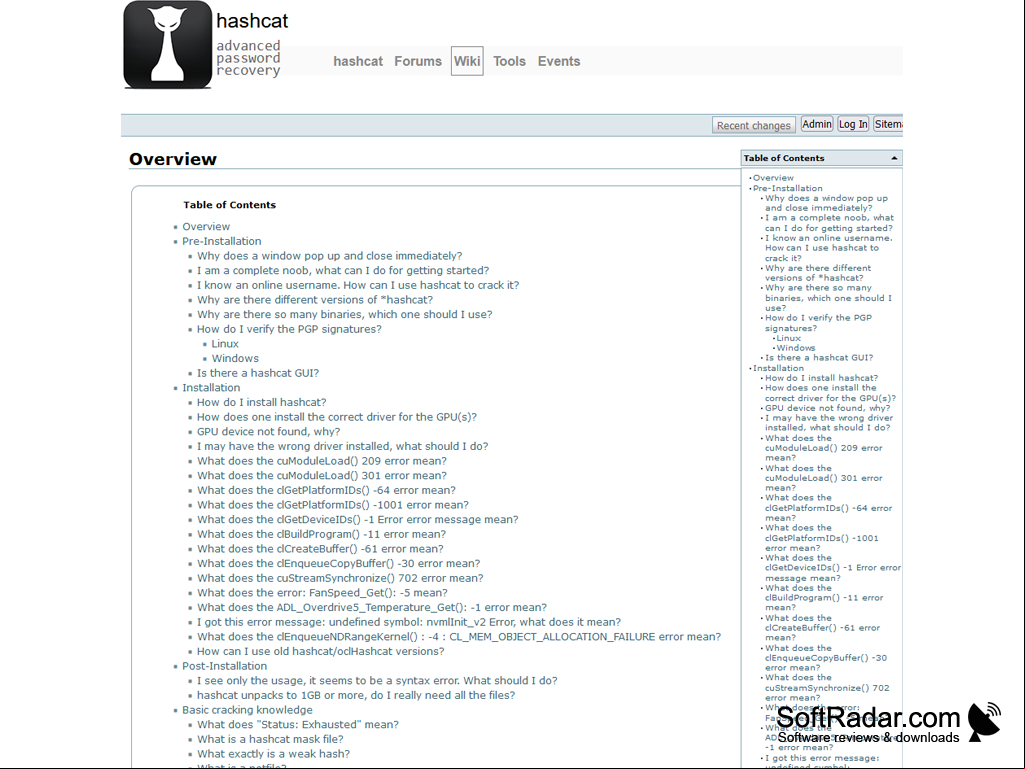Open 'I am a complete noob' main link
The image size is (1025, 769).
pos(343,270)
